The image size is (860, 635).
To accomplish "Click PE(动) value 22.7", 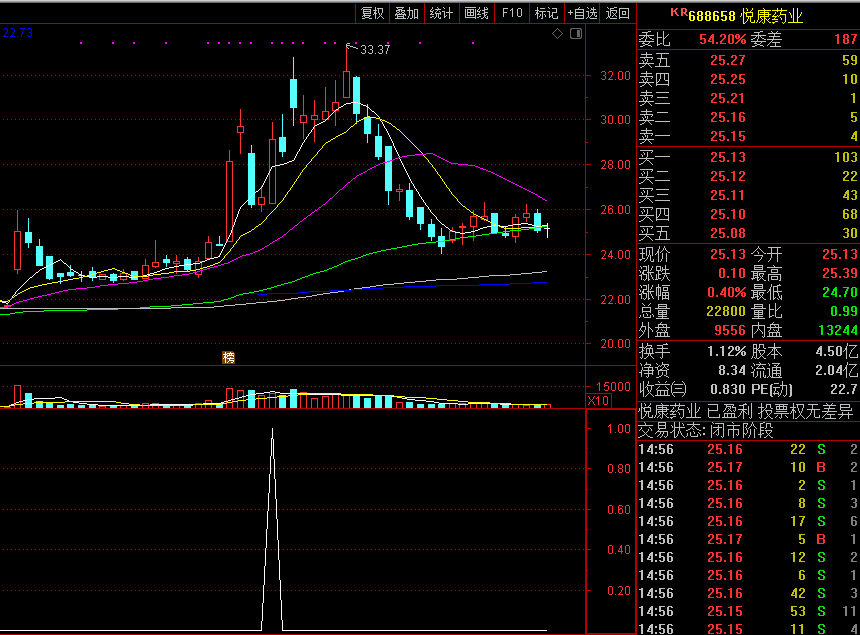I will tap(846, 389).
